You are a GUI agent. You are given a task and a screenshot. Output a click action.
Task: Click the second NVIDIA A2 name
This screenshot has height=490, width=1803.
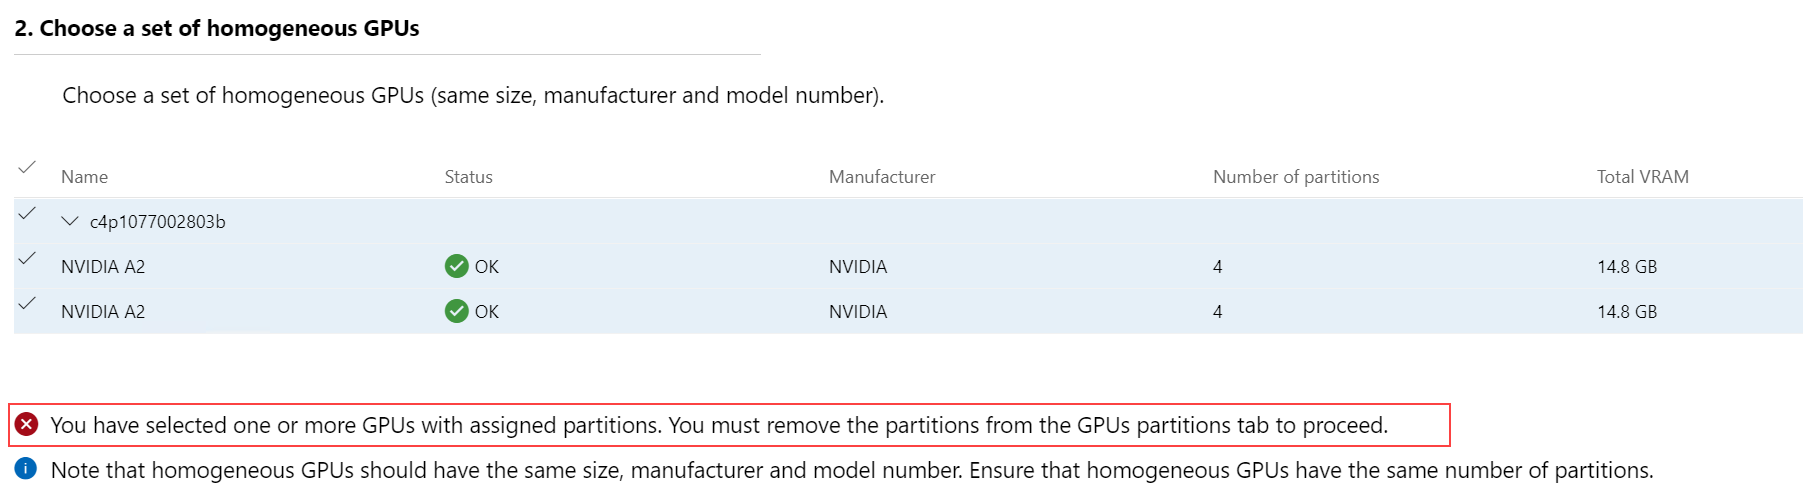[103, 312]
